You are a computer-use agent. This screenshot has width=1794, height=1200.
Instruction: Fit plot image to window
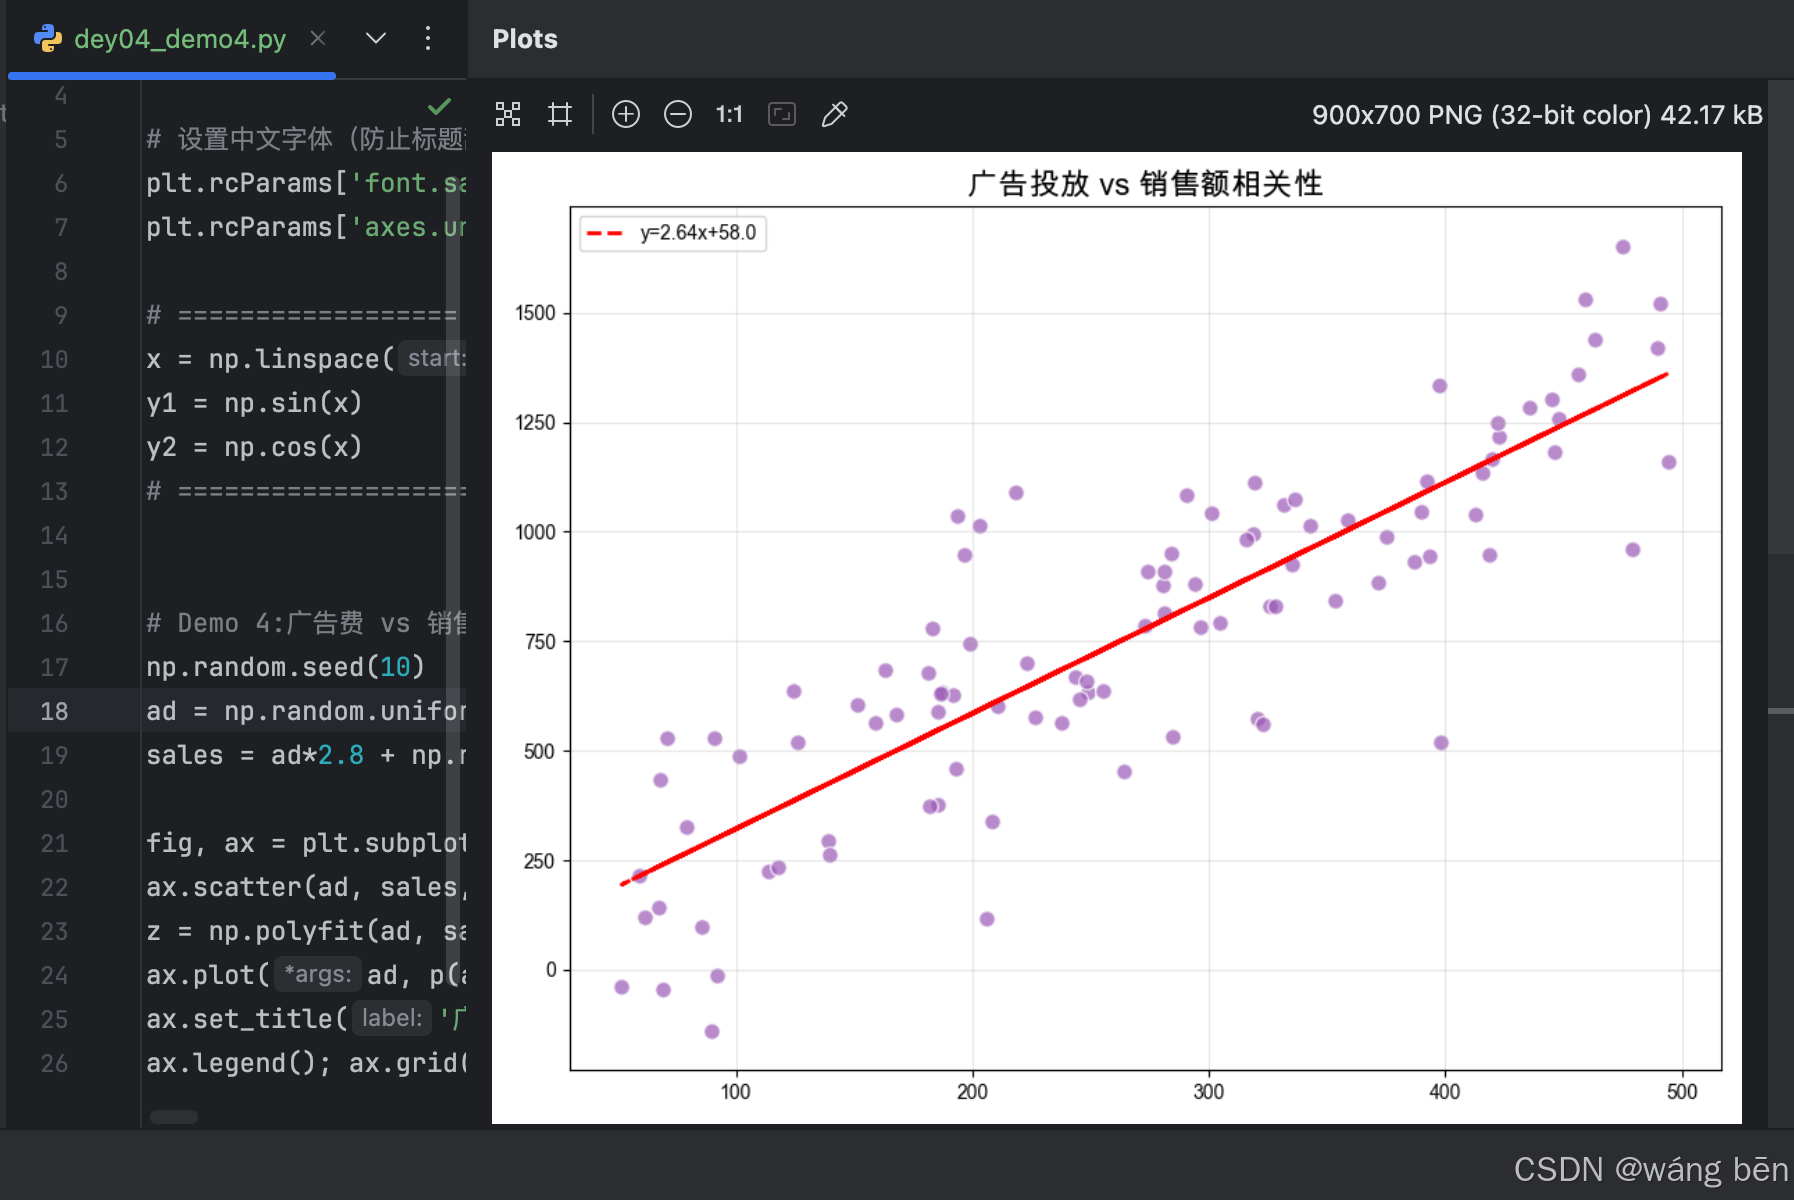click(x=782, y=114)
